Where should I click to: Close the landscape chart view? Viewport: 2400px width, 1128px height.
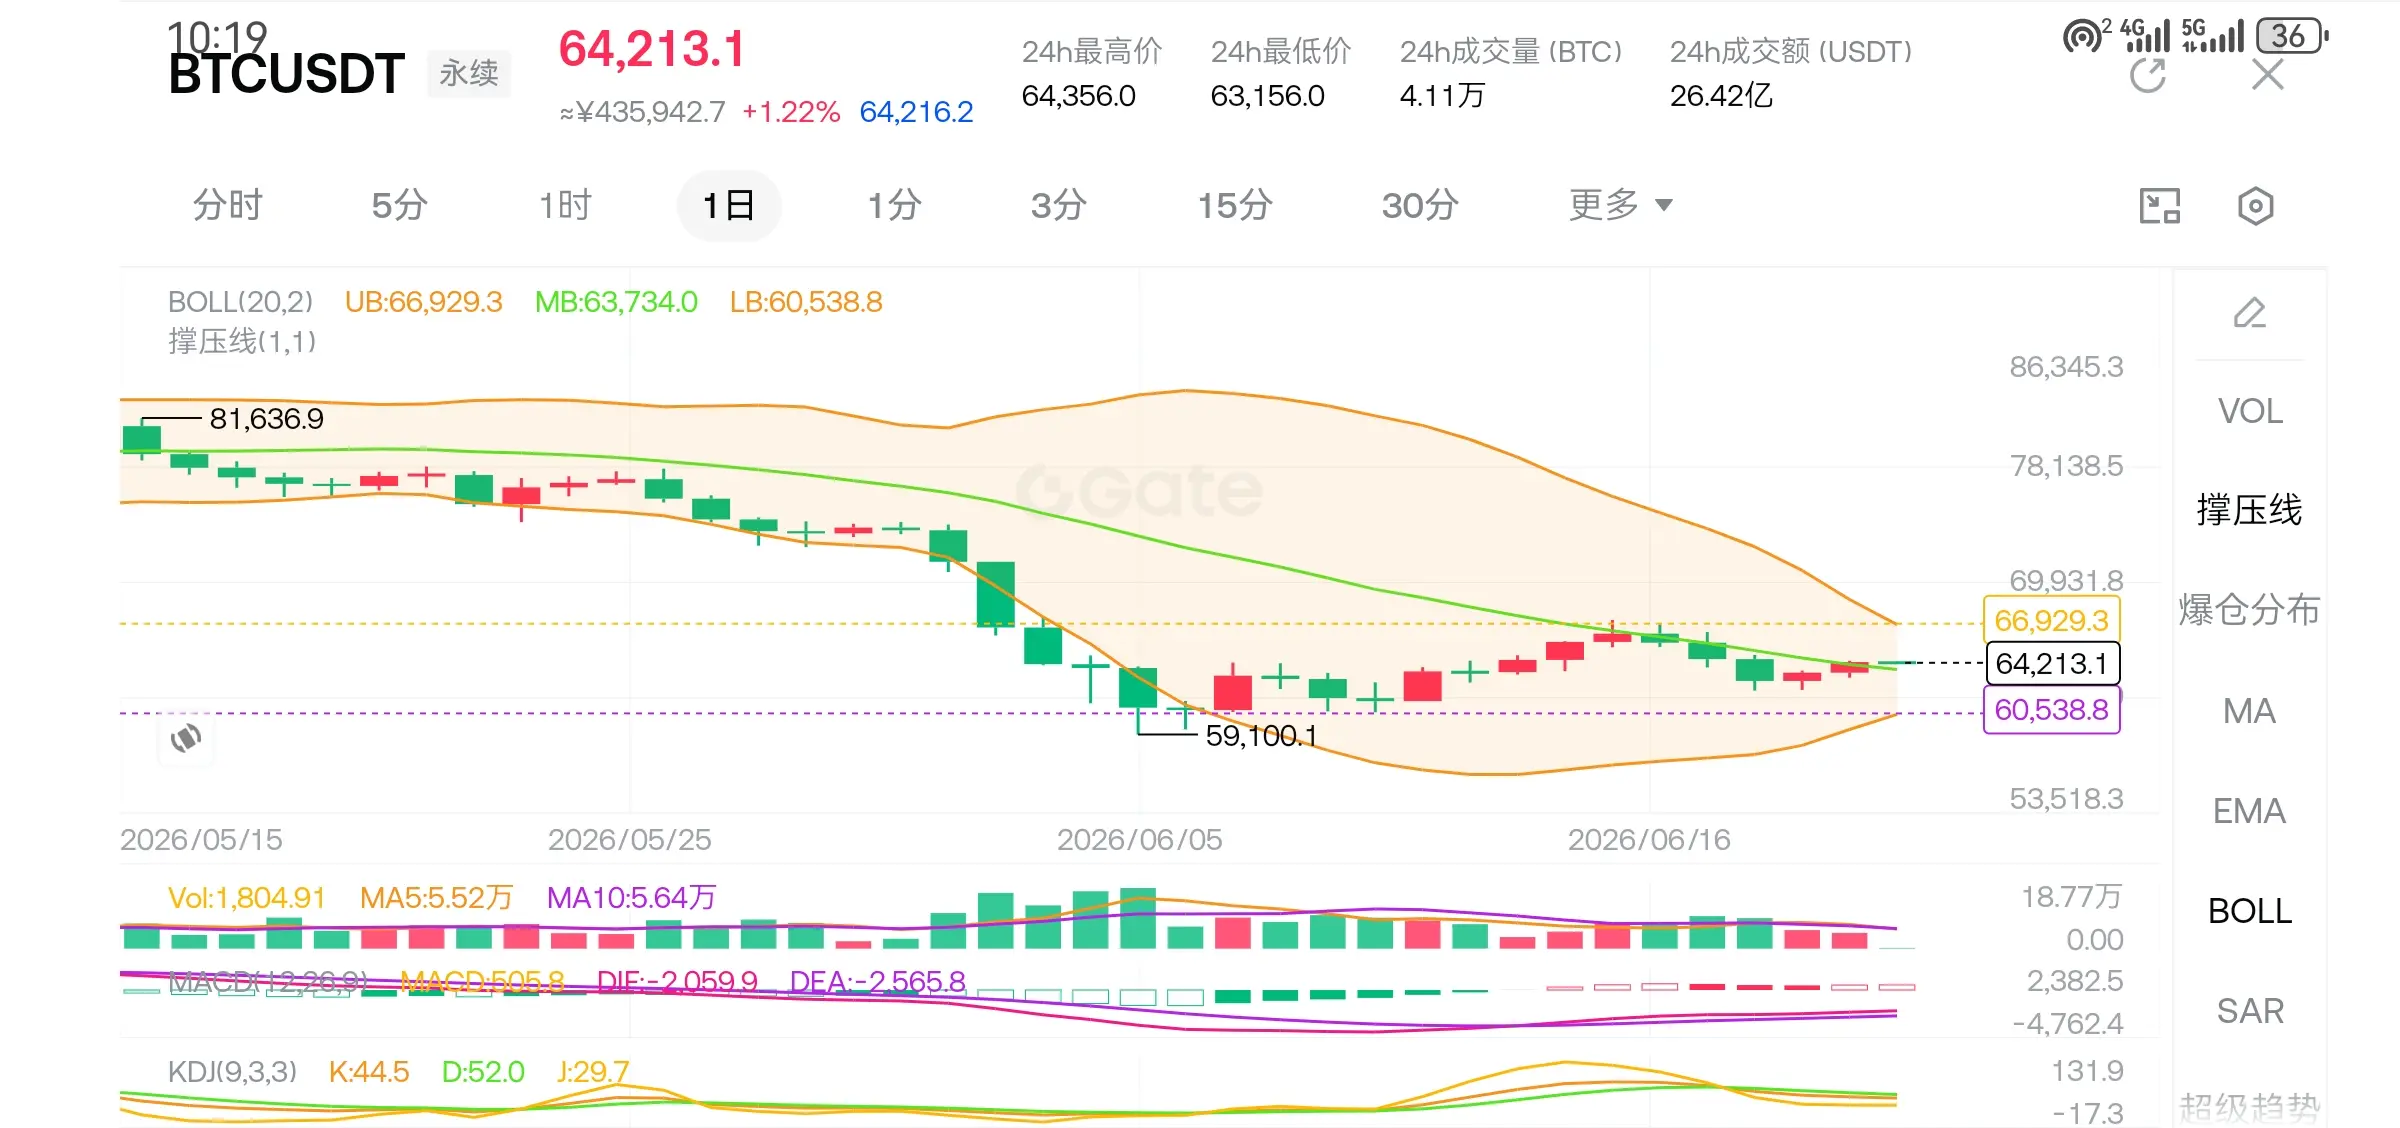2268,74
